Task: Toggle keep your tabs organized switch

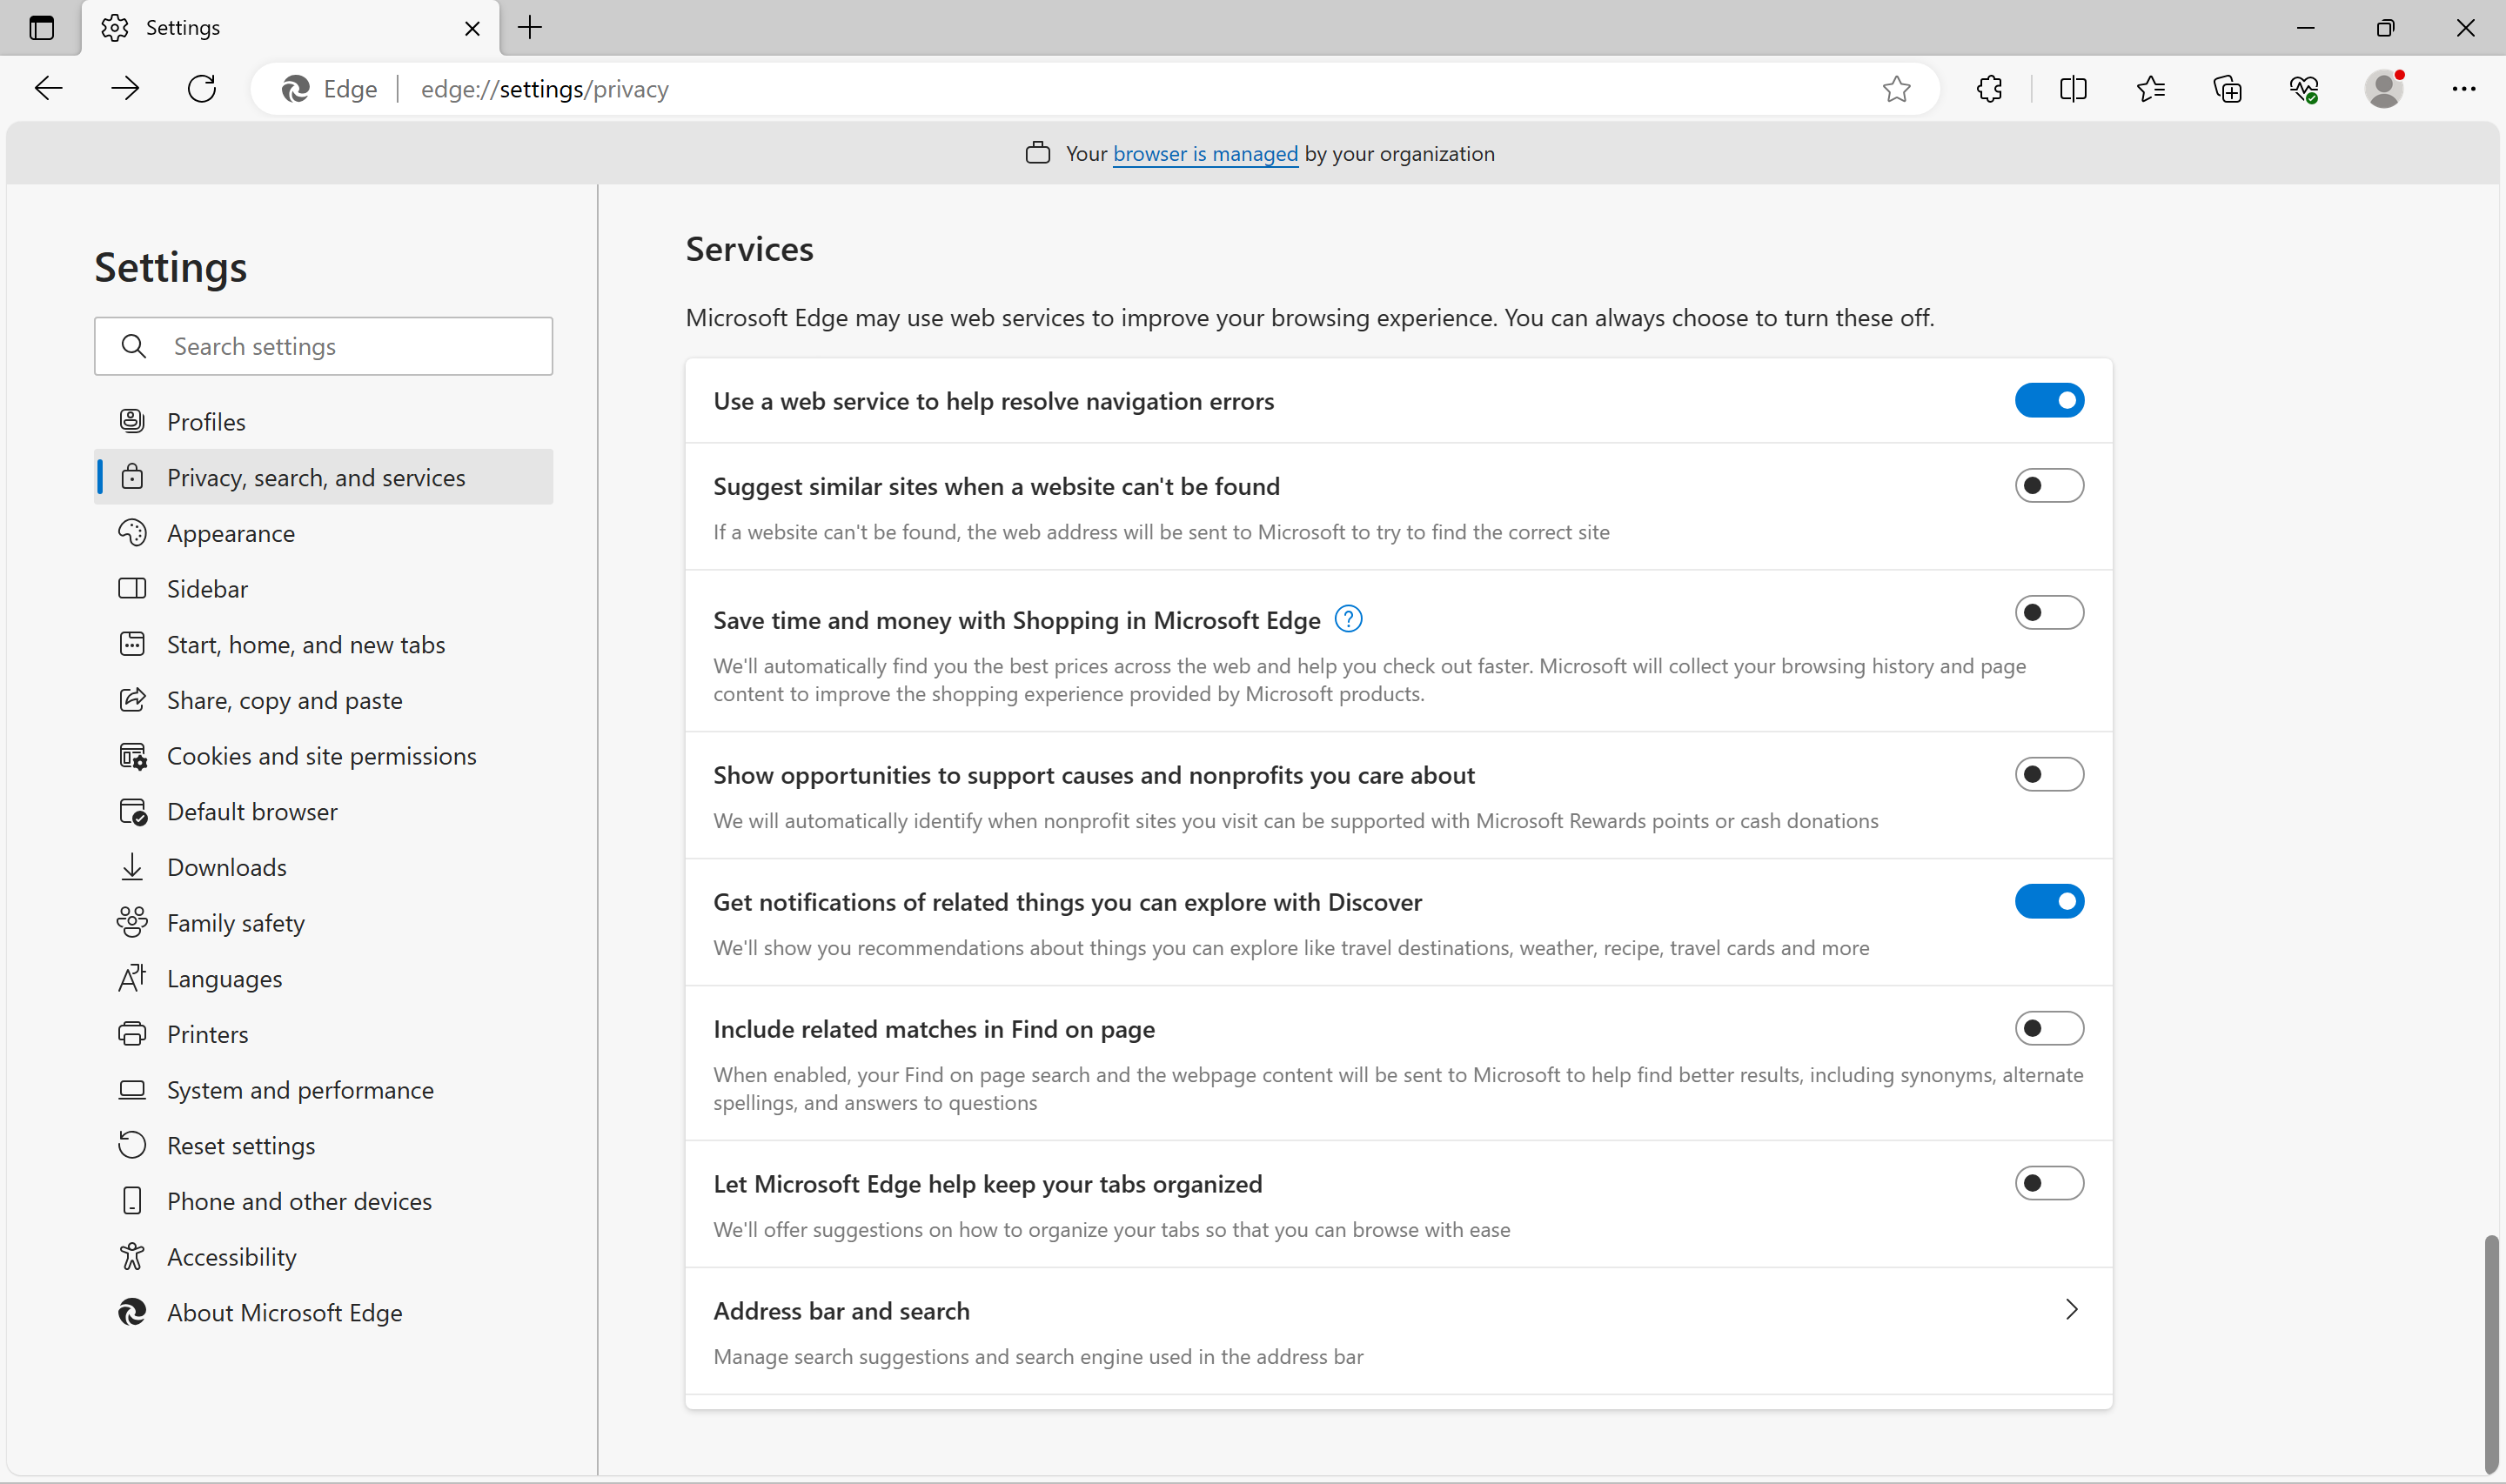Action: pyautogui.click(x=2048, y=1183)
